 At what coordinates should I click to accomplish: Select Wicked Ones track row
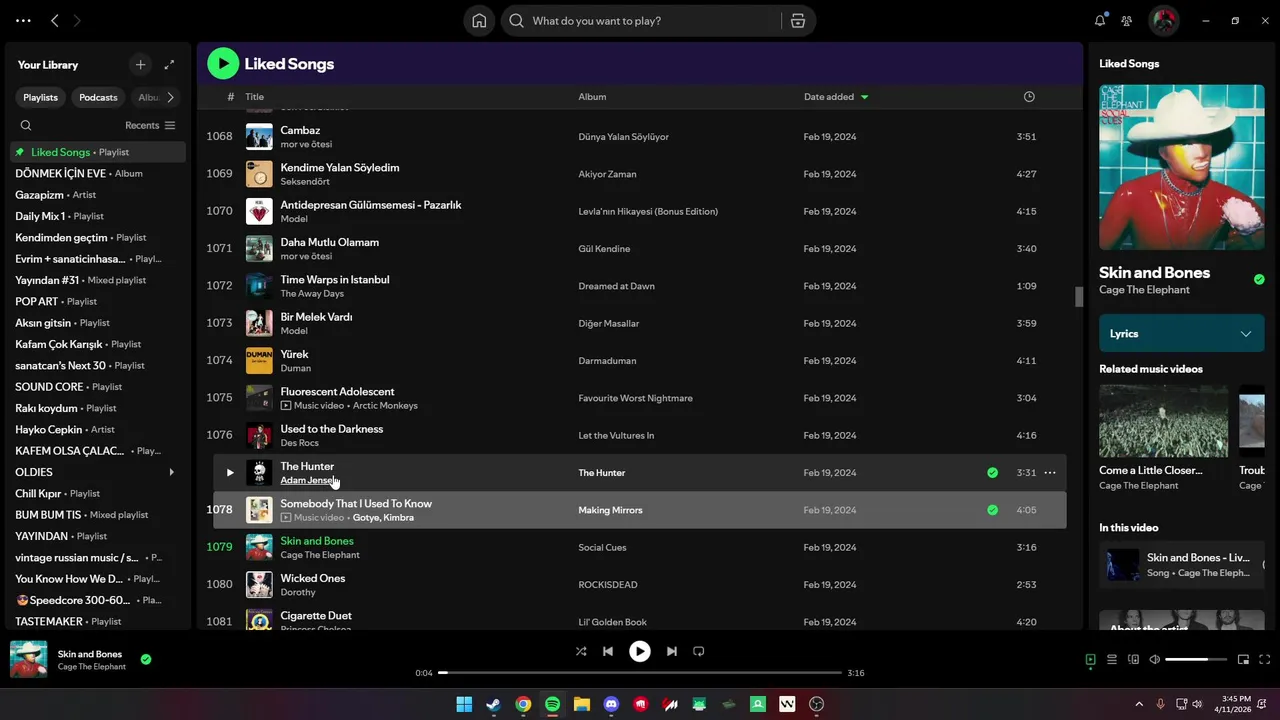tap(640, 585)
